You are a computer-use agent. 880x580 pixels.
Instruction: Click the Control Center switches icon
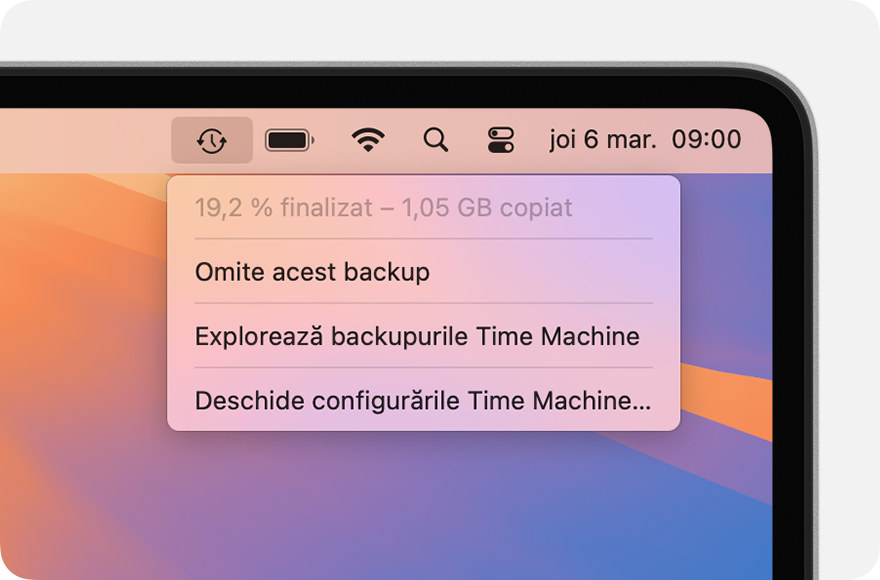(x=500, y=140)
